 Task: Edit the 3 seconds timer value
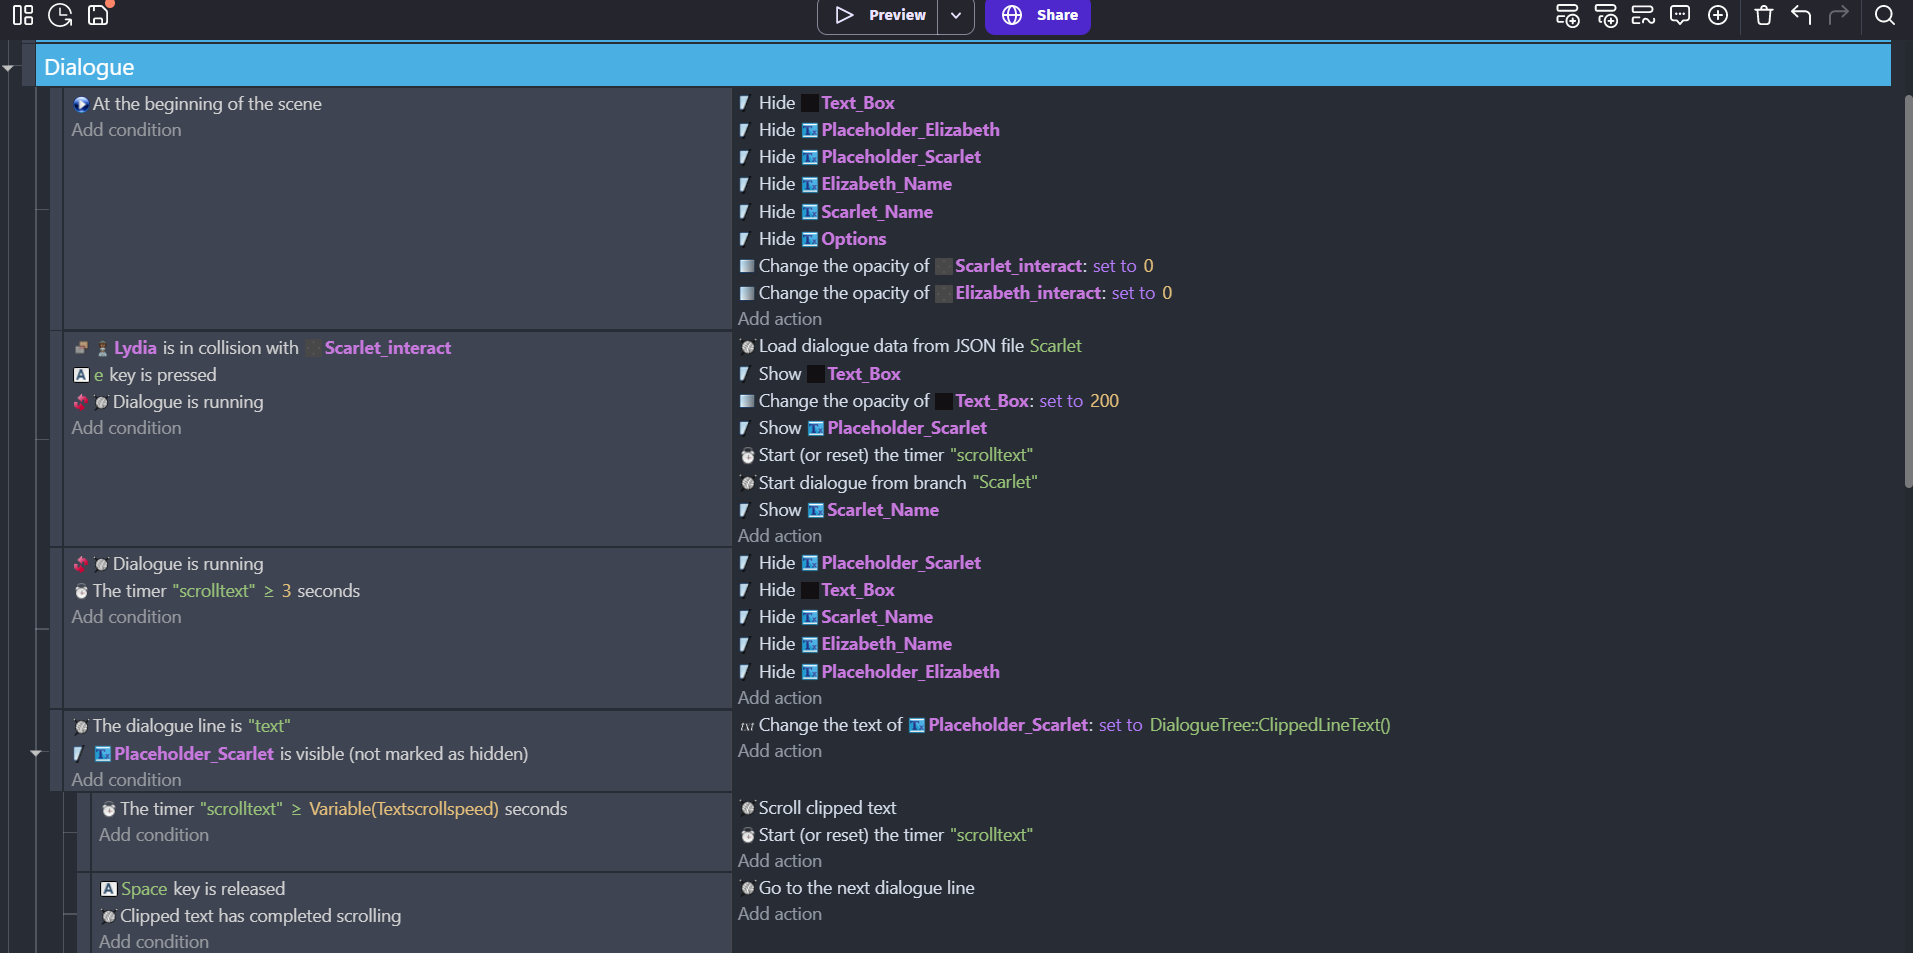tap(286, 591)
